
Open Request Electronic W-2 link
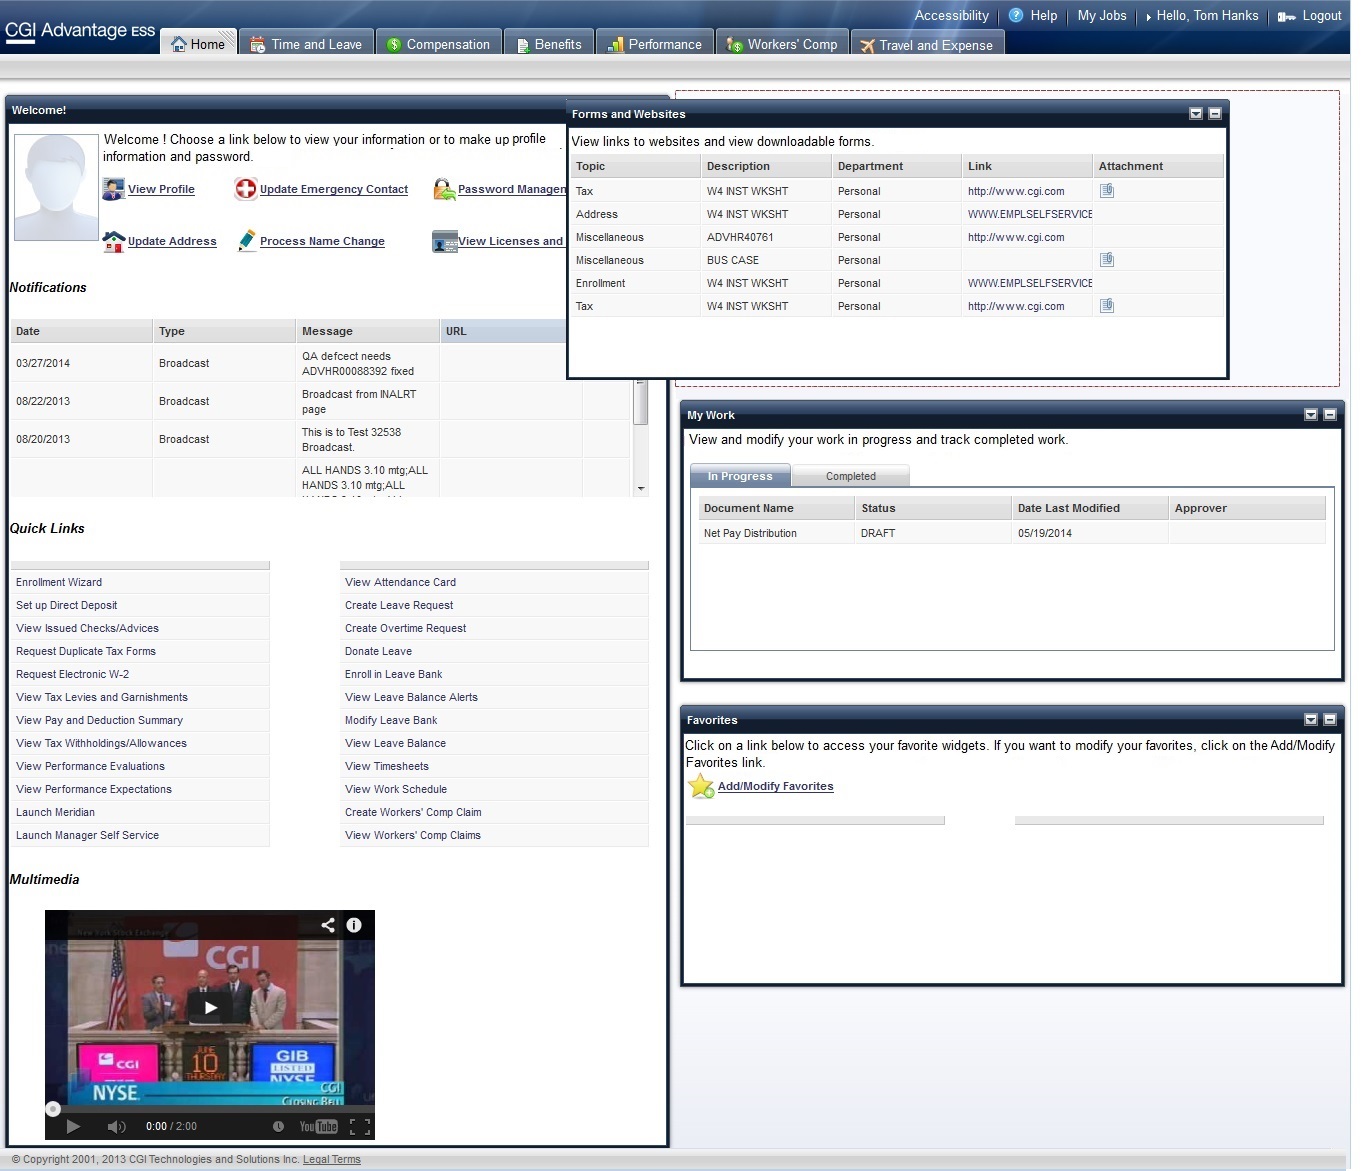[x=72, y=674]
